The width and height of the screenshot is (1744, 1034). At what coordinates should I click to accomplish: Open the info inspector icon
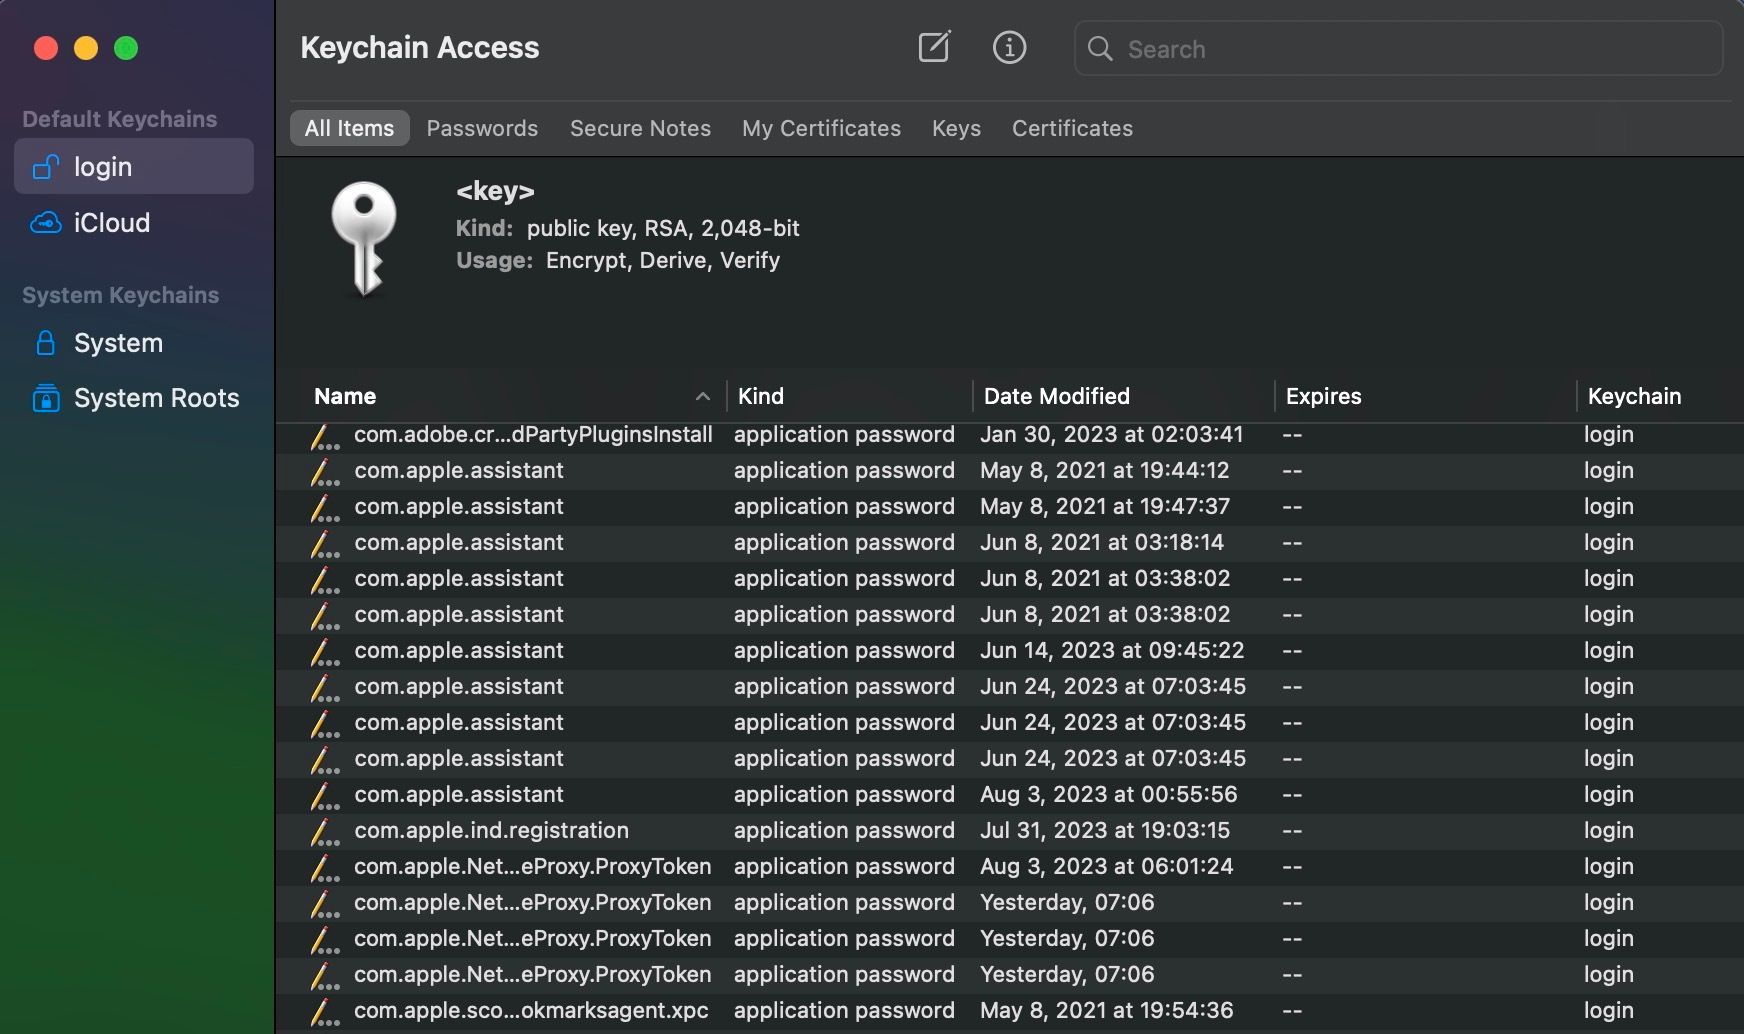pyautogui.click(x=1009, y=47)
